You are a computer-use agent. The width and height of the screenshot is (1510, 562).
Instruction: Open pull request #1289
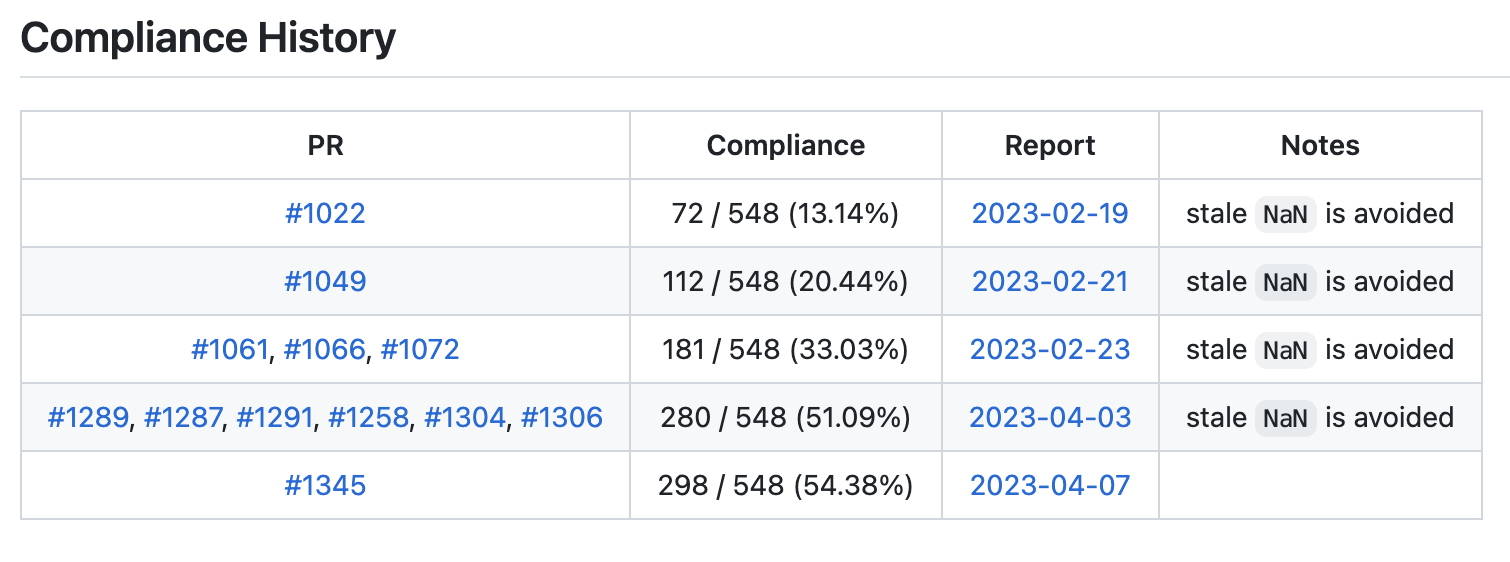point(88,418)
